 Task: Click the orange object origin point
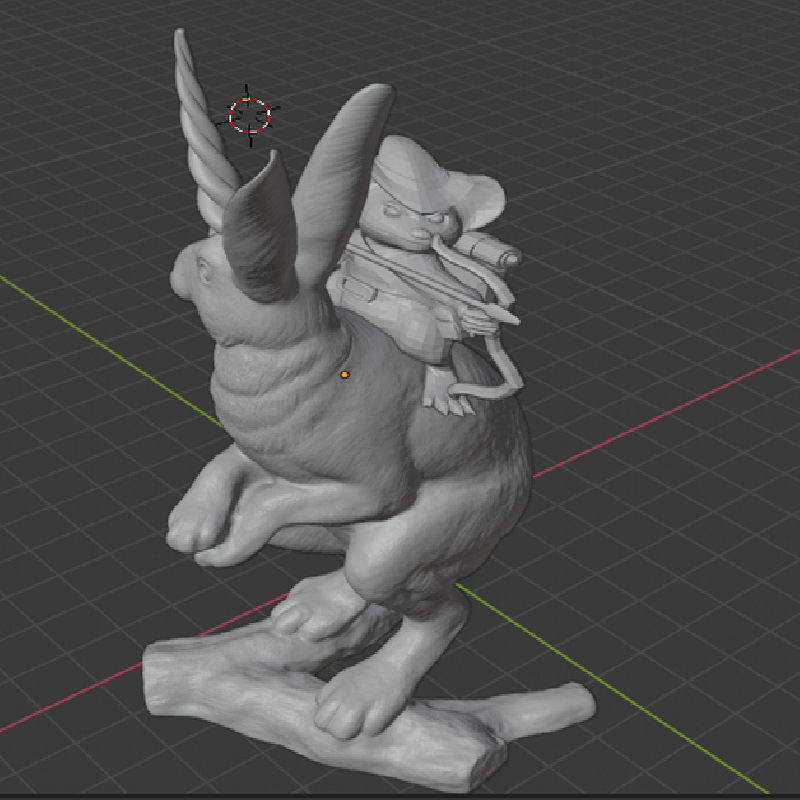point(344,374)
